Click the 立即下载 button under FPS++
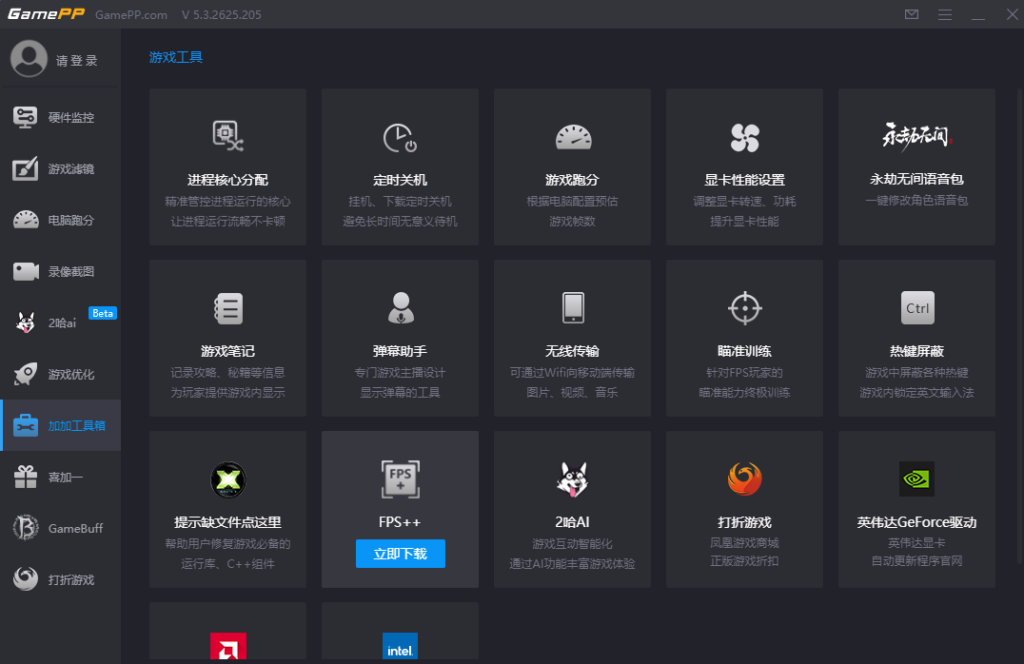This screenshot has height=664, width=1024. point(400,554)
